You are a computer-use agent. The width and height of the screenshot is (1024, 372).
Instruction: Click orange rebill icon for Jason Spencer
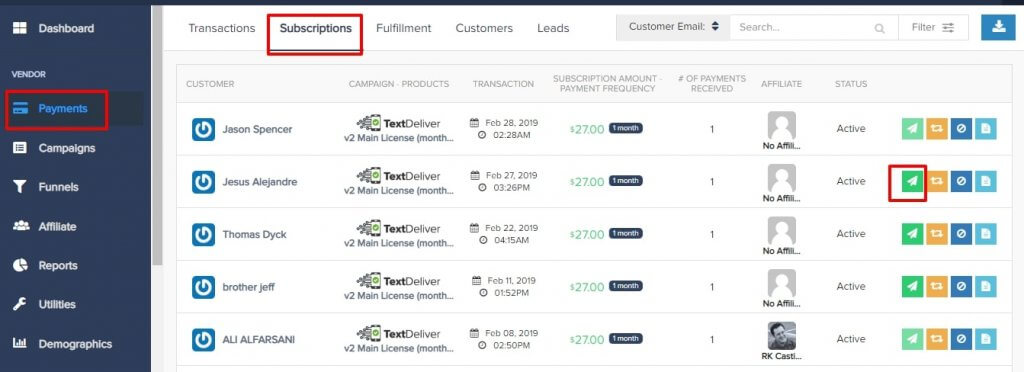[x=937, y=129]
